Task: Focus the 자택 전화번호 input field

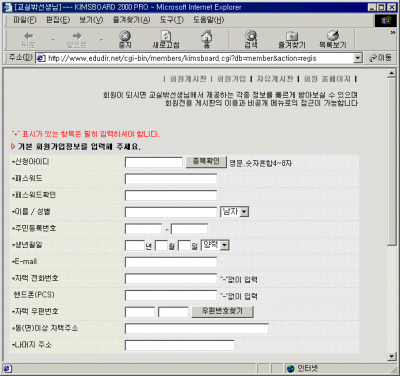Action: click(171, 279)
